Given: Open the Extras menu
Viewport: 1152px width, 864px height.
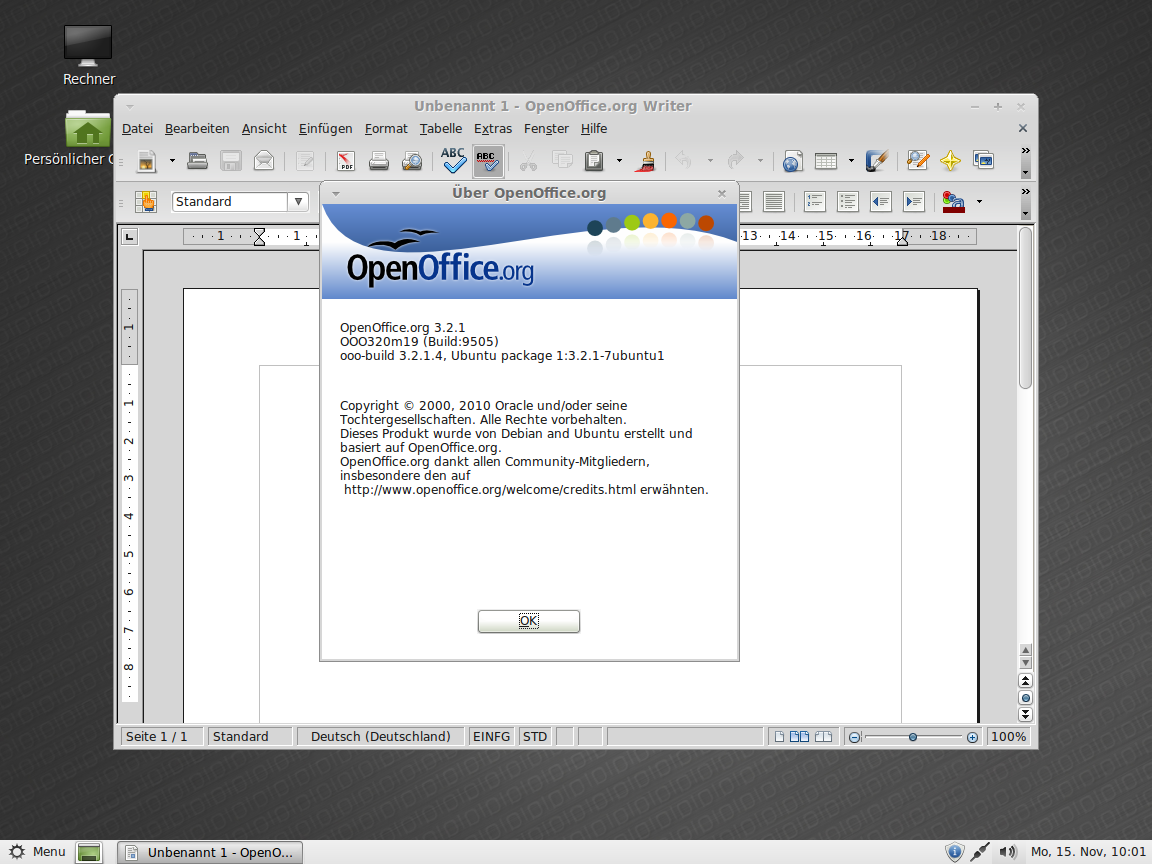Looking at the screenshot, I should tap(492, 129).
